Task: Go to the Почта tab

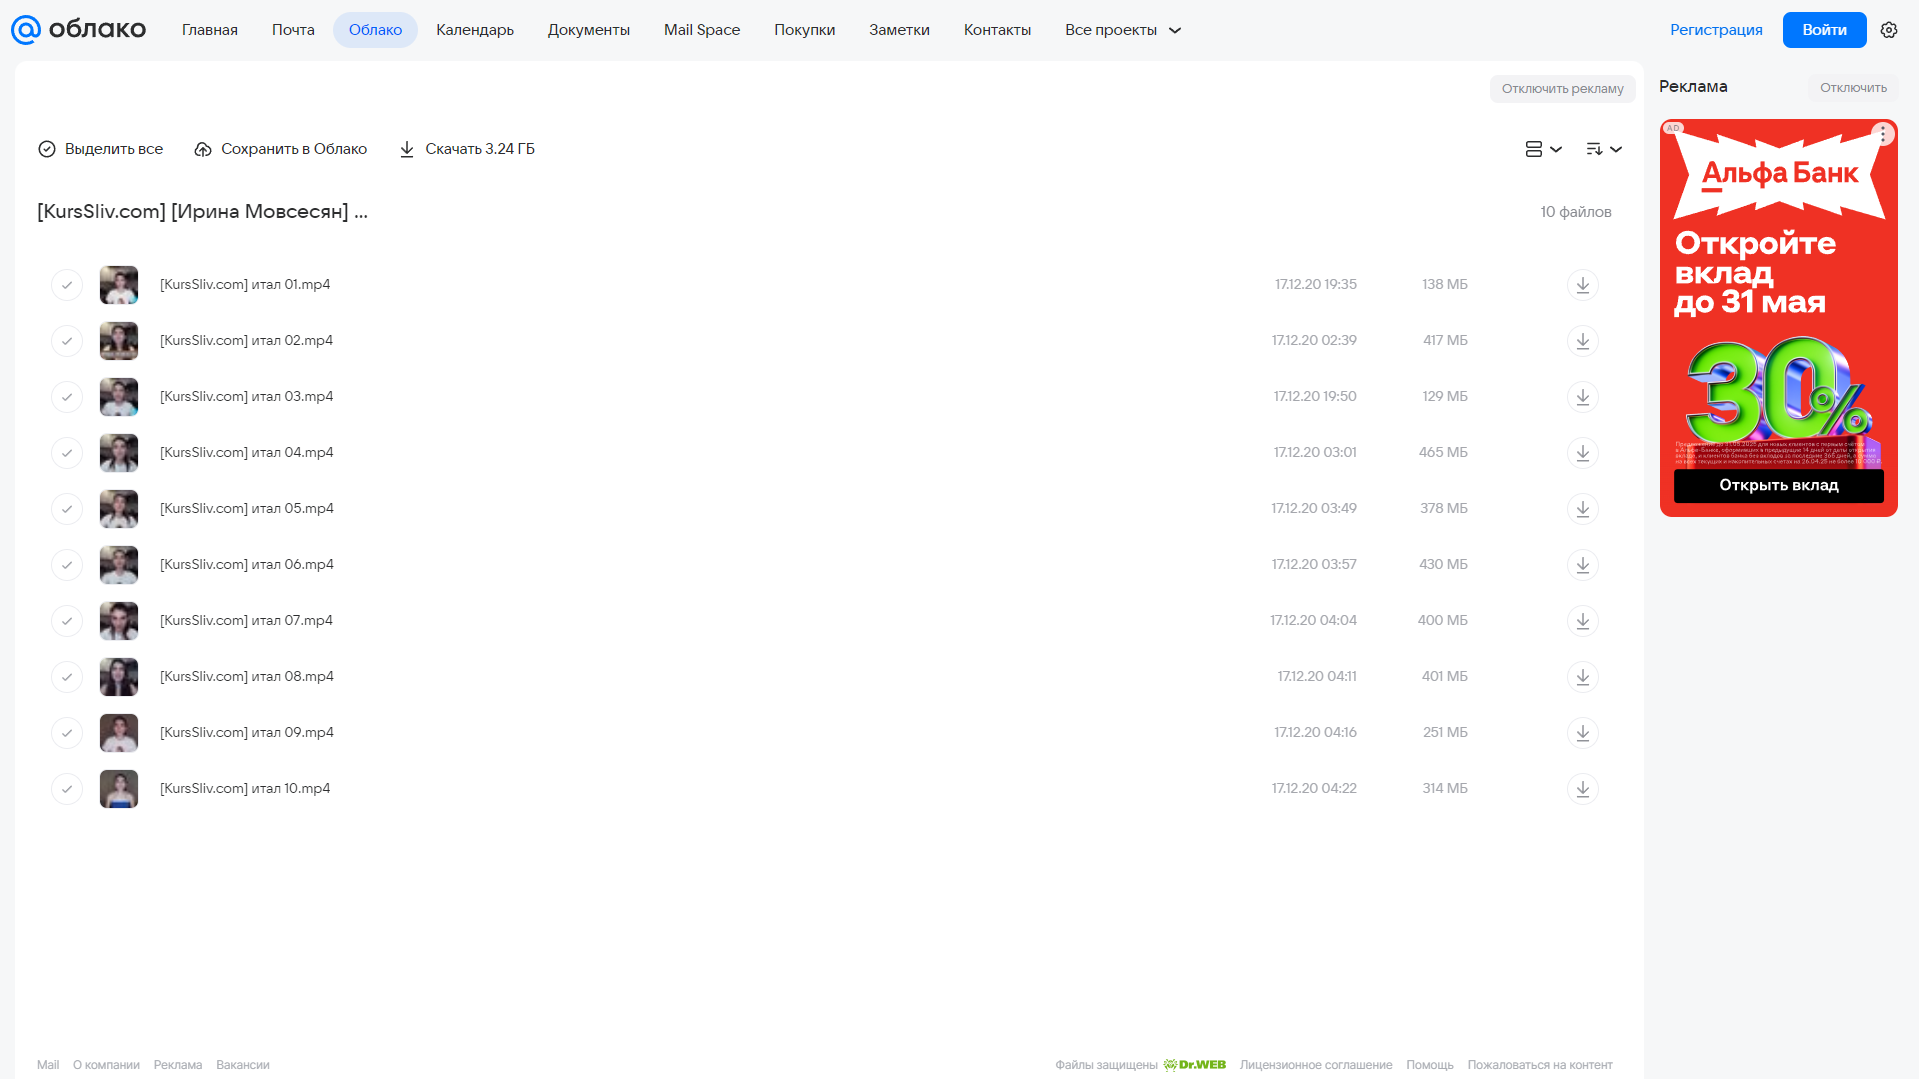Action: coord(293,30)
